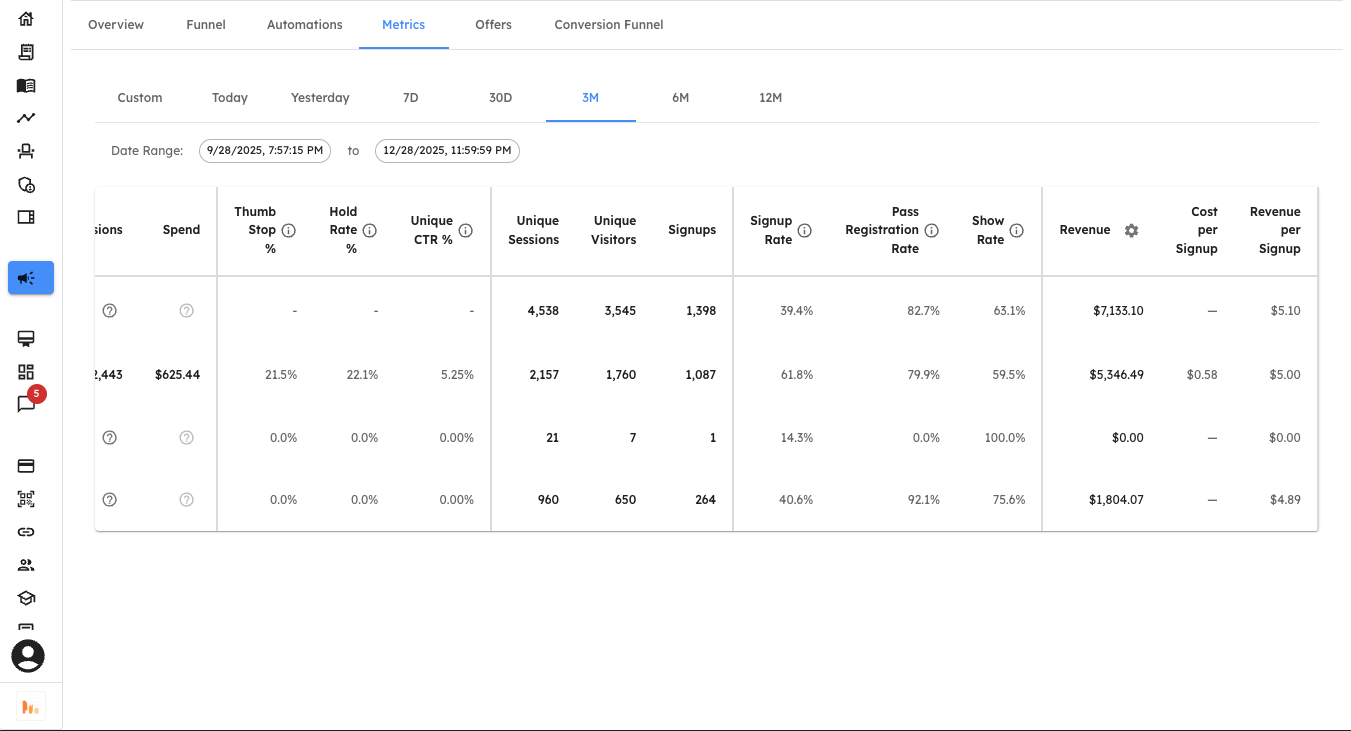Click the info icon beside Signup Rate
The width and height of the screenshot is (1351, 731).
click(x=806, y=229)
